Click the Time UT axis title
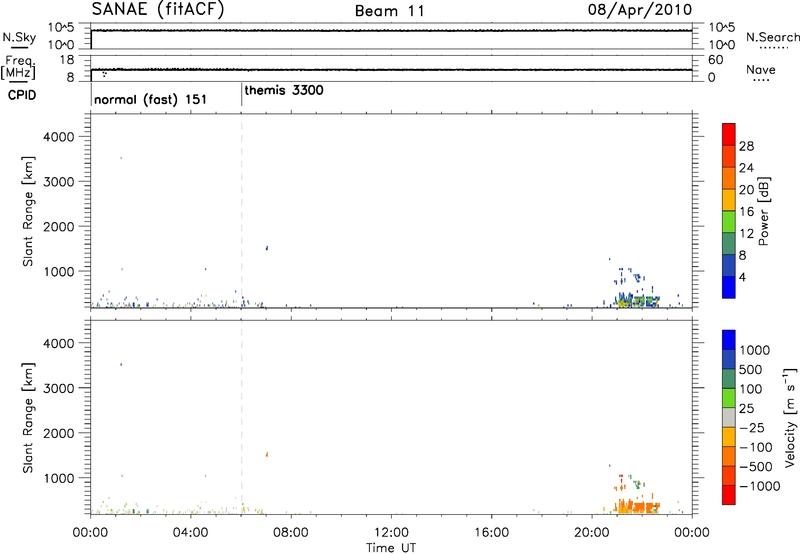 (391, 548)
